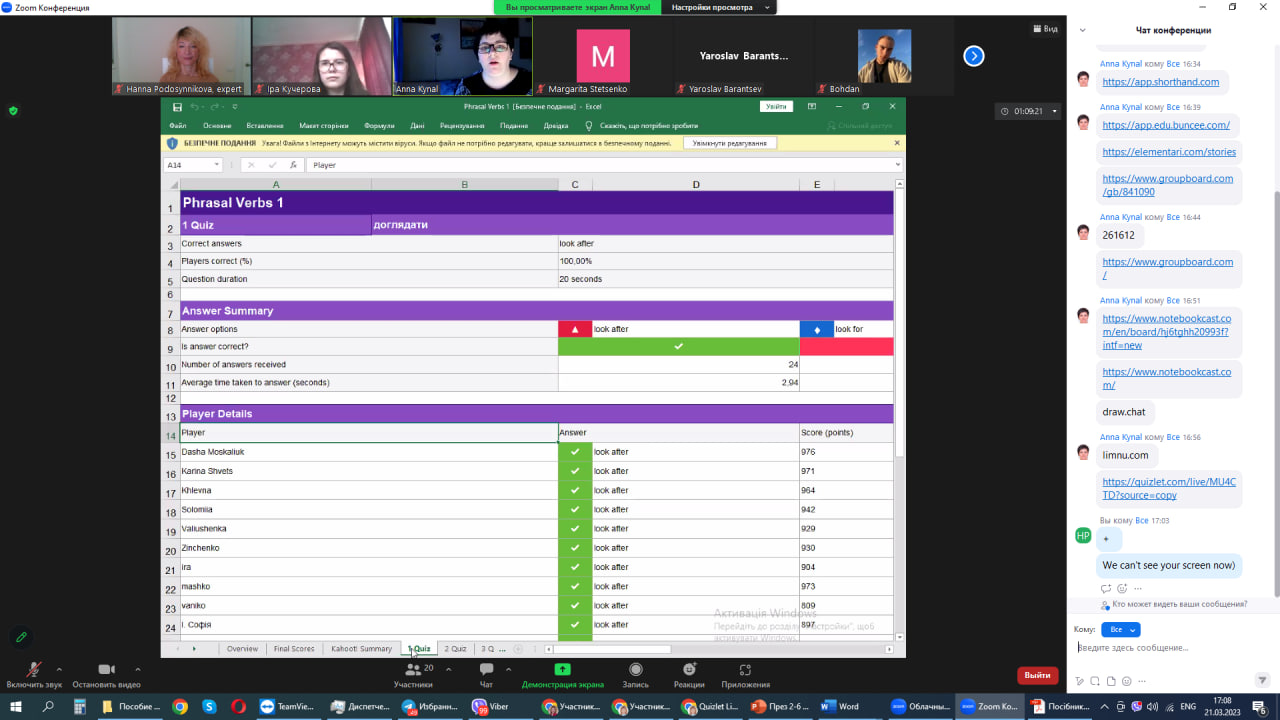This screenshot has width=1280, height=720.
Task: Stop the video camera
Action: coord(106,671)
